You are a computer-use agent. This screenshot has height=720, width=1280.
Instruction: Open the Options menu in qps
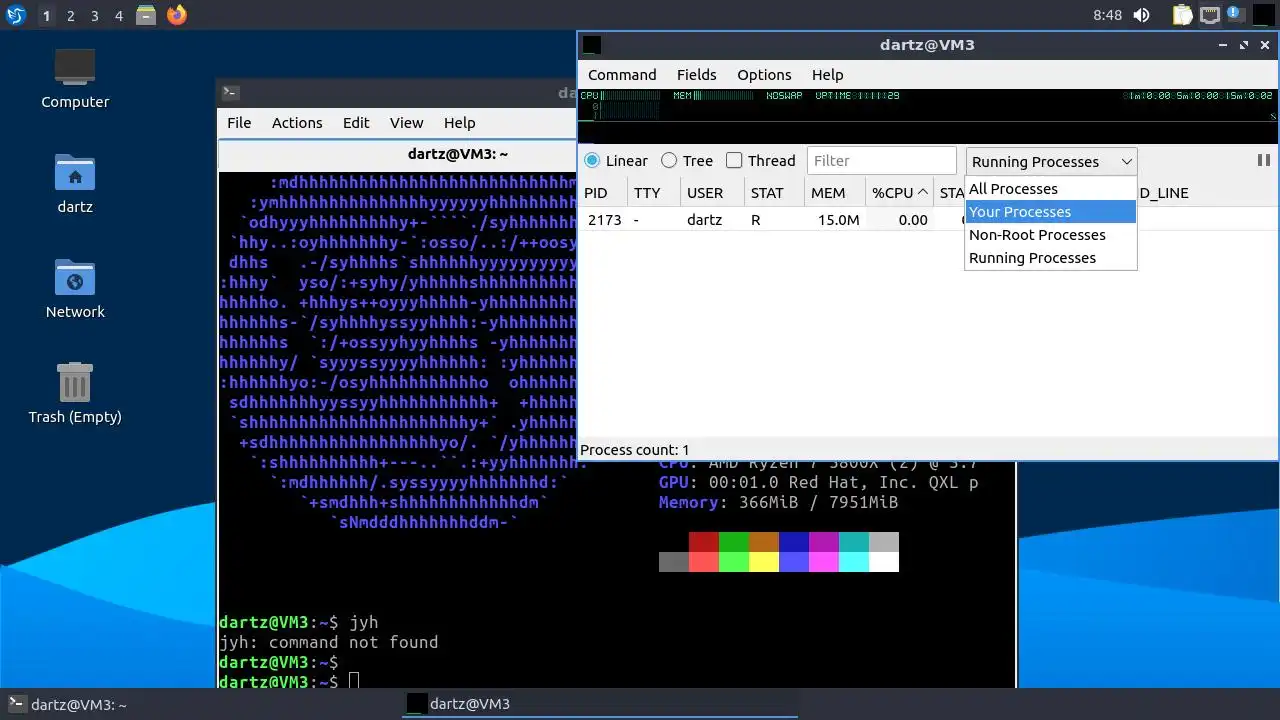coord(764,75)
